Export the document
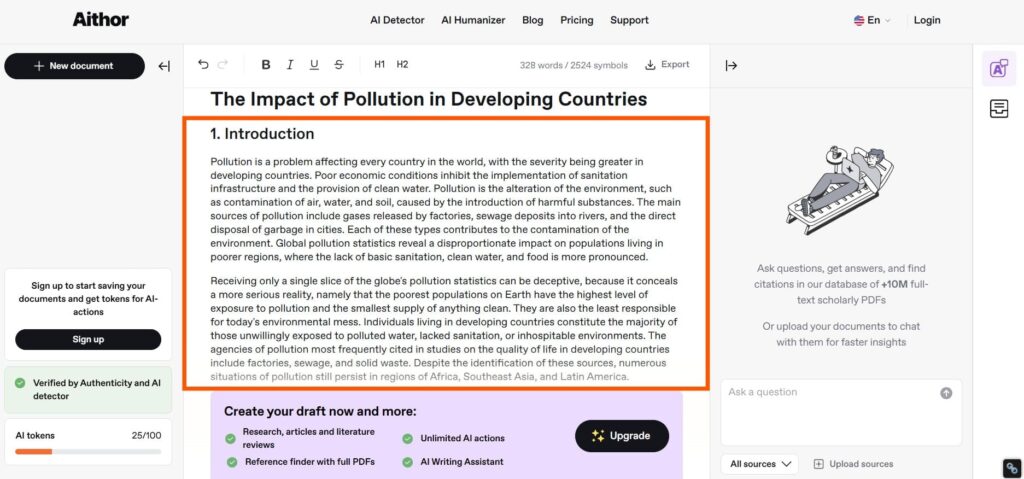 coord(667,64)
